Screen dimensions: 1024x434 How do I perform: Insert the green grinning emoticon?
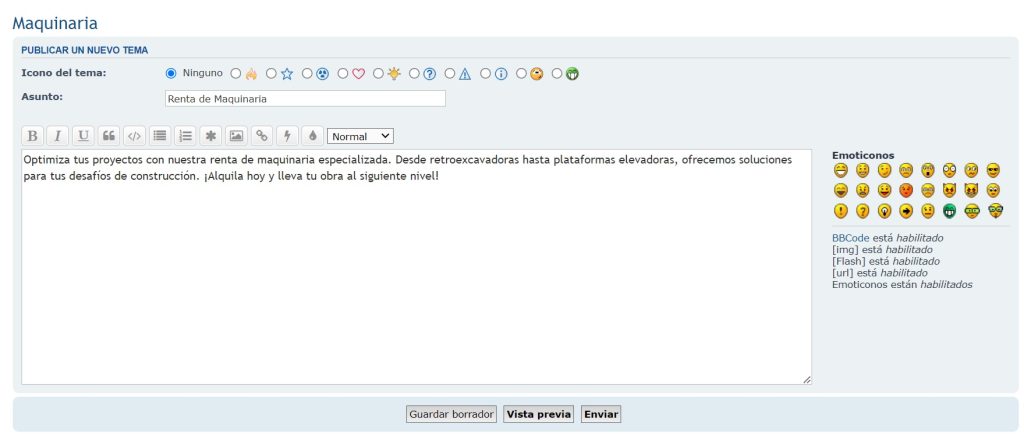[949, 211]
